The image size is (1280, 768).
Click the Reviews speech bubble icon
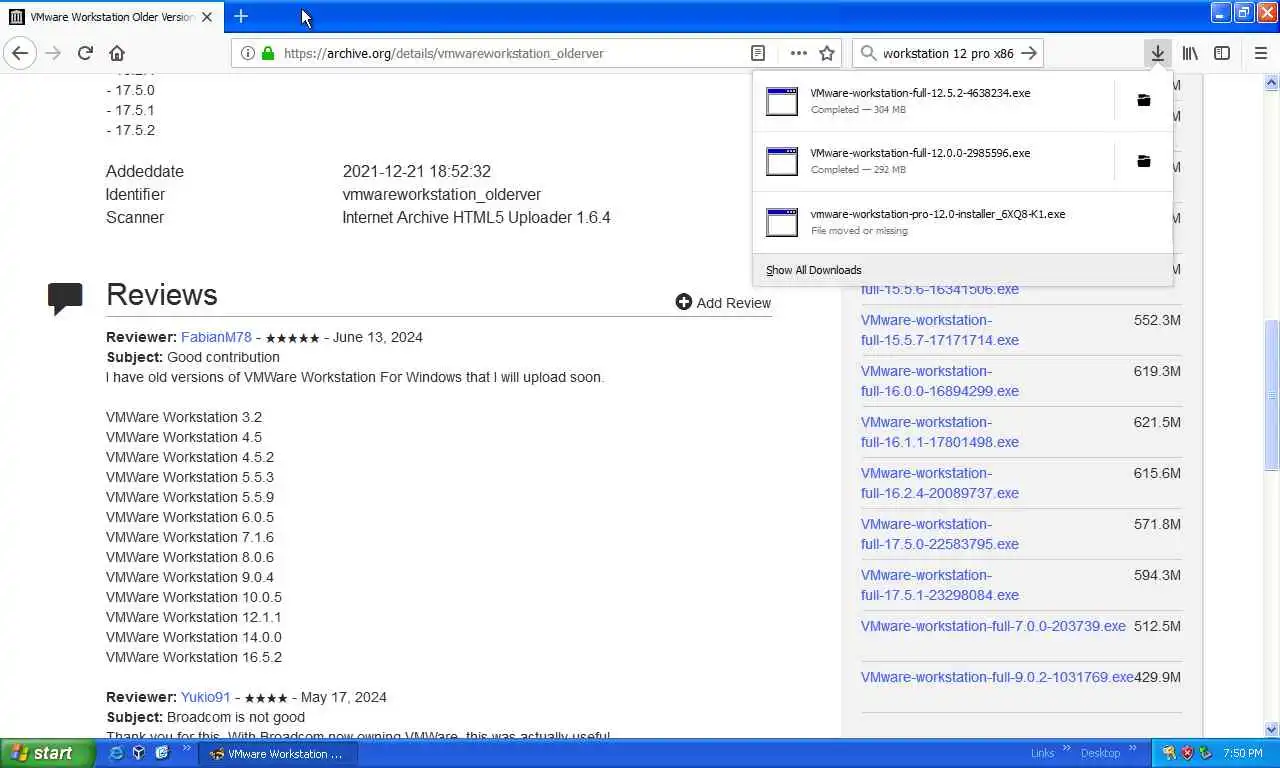point(65,298)
